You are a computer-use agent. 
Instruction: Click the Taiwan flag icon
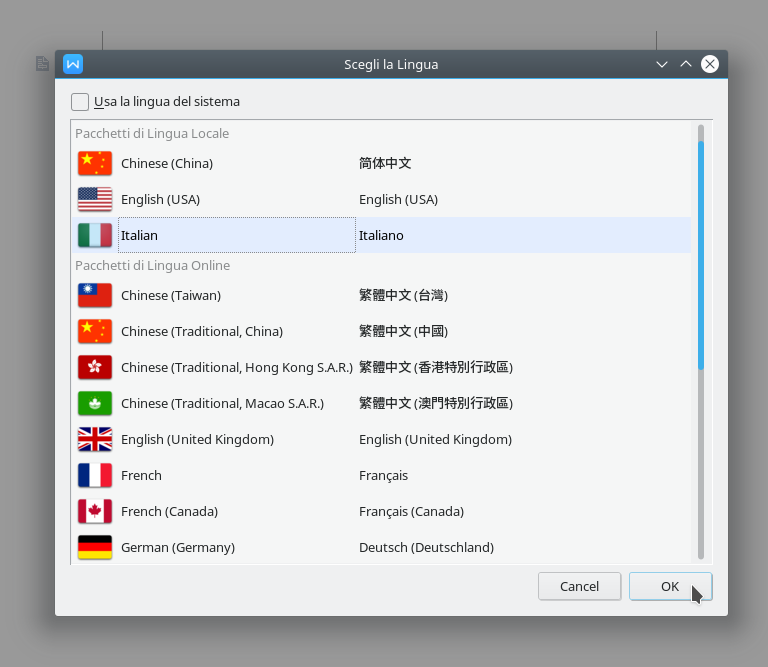95,295
